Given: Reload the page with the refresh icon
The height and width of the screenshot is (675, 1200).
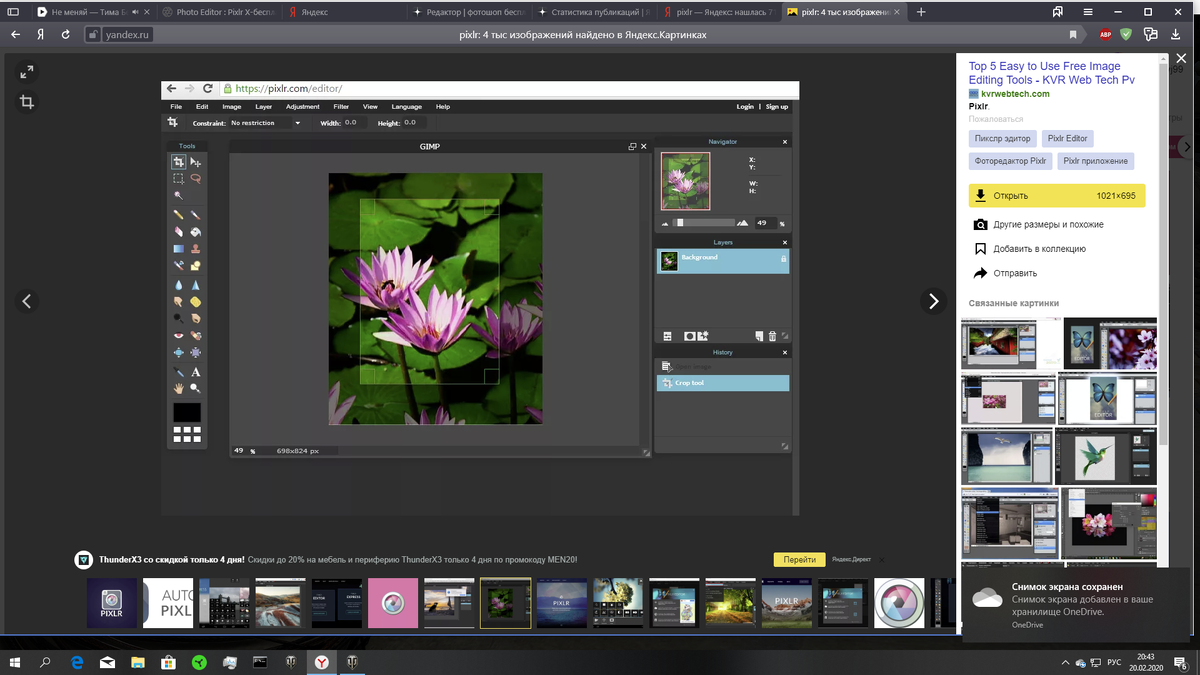Looking at the screenshot, I should pos(66,34).
